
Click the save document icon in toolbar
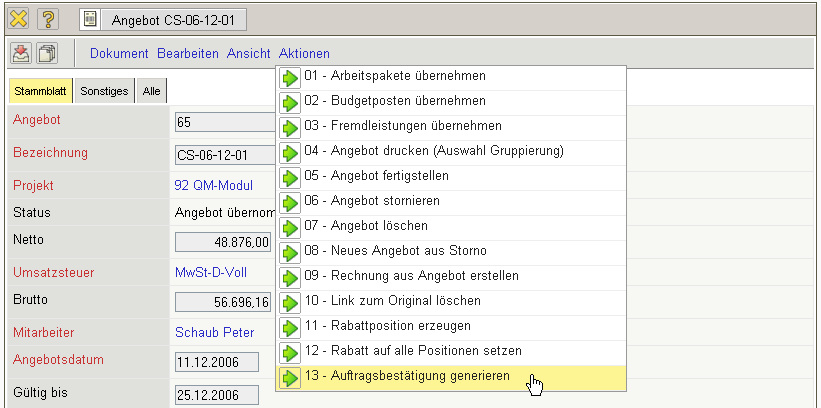click(21, 53)
